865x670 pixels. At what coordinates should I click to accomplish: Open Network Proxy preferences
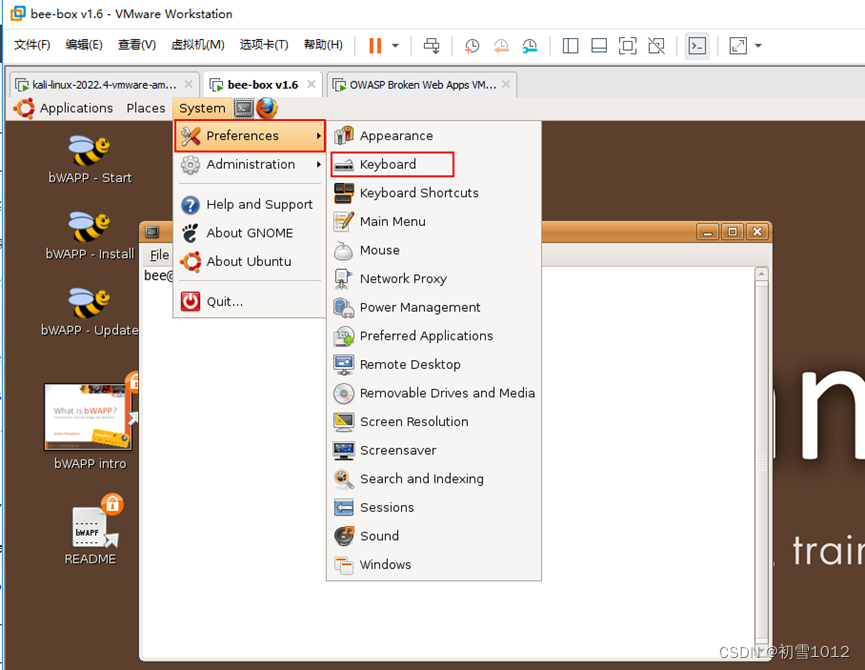click(x=434, y=279)
